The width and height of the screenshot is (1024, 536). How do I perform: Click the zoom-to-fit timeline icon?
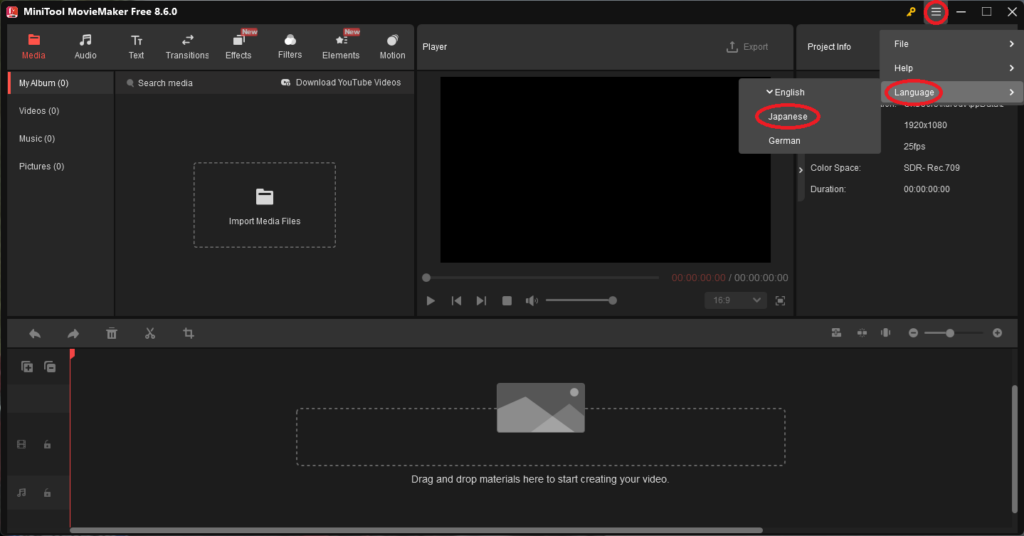click(836, 333)
